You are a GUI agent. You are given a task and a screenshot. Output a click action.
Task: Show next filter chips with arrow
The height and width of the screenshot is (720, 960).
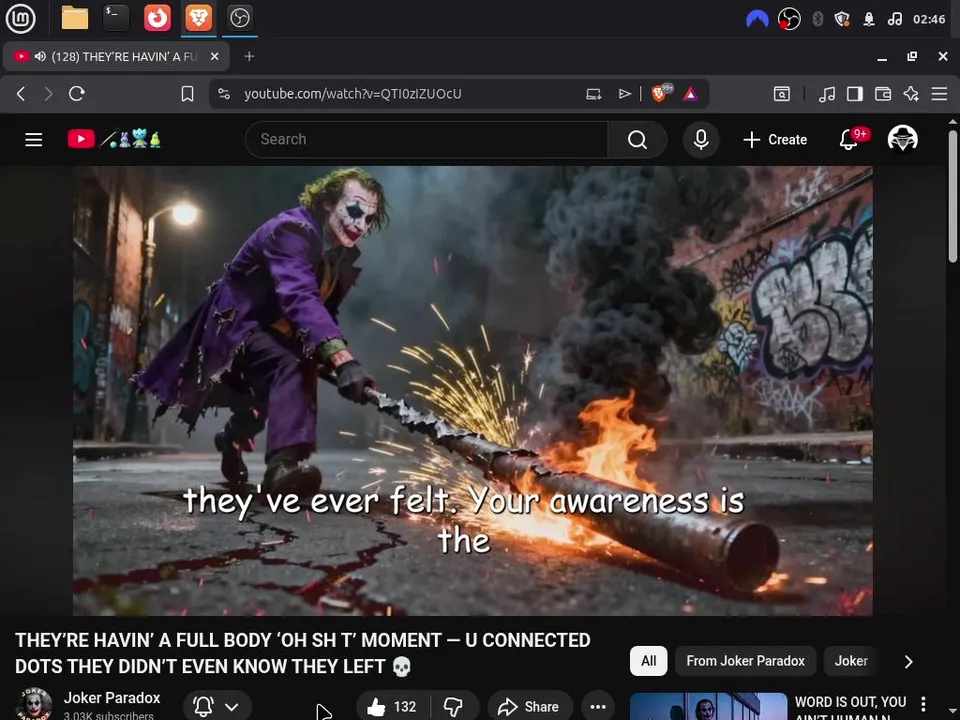(x=909, y=661)
